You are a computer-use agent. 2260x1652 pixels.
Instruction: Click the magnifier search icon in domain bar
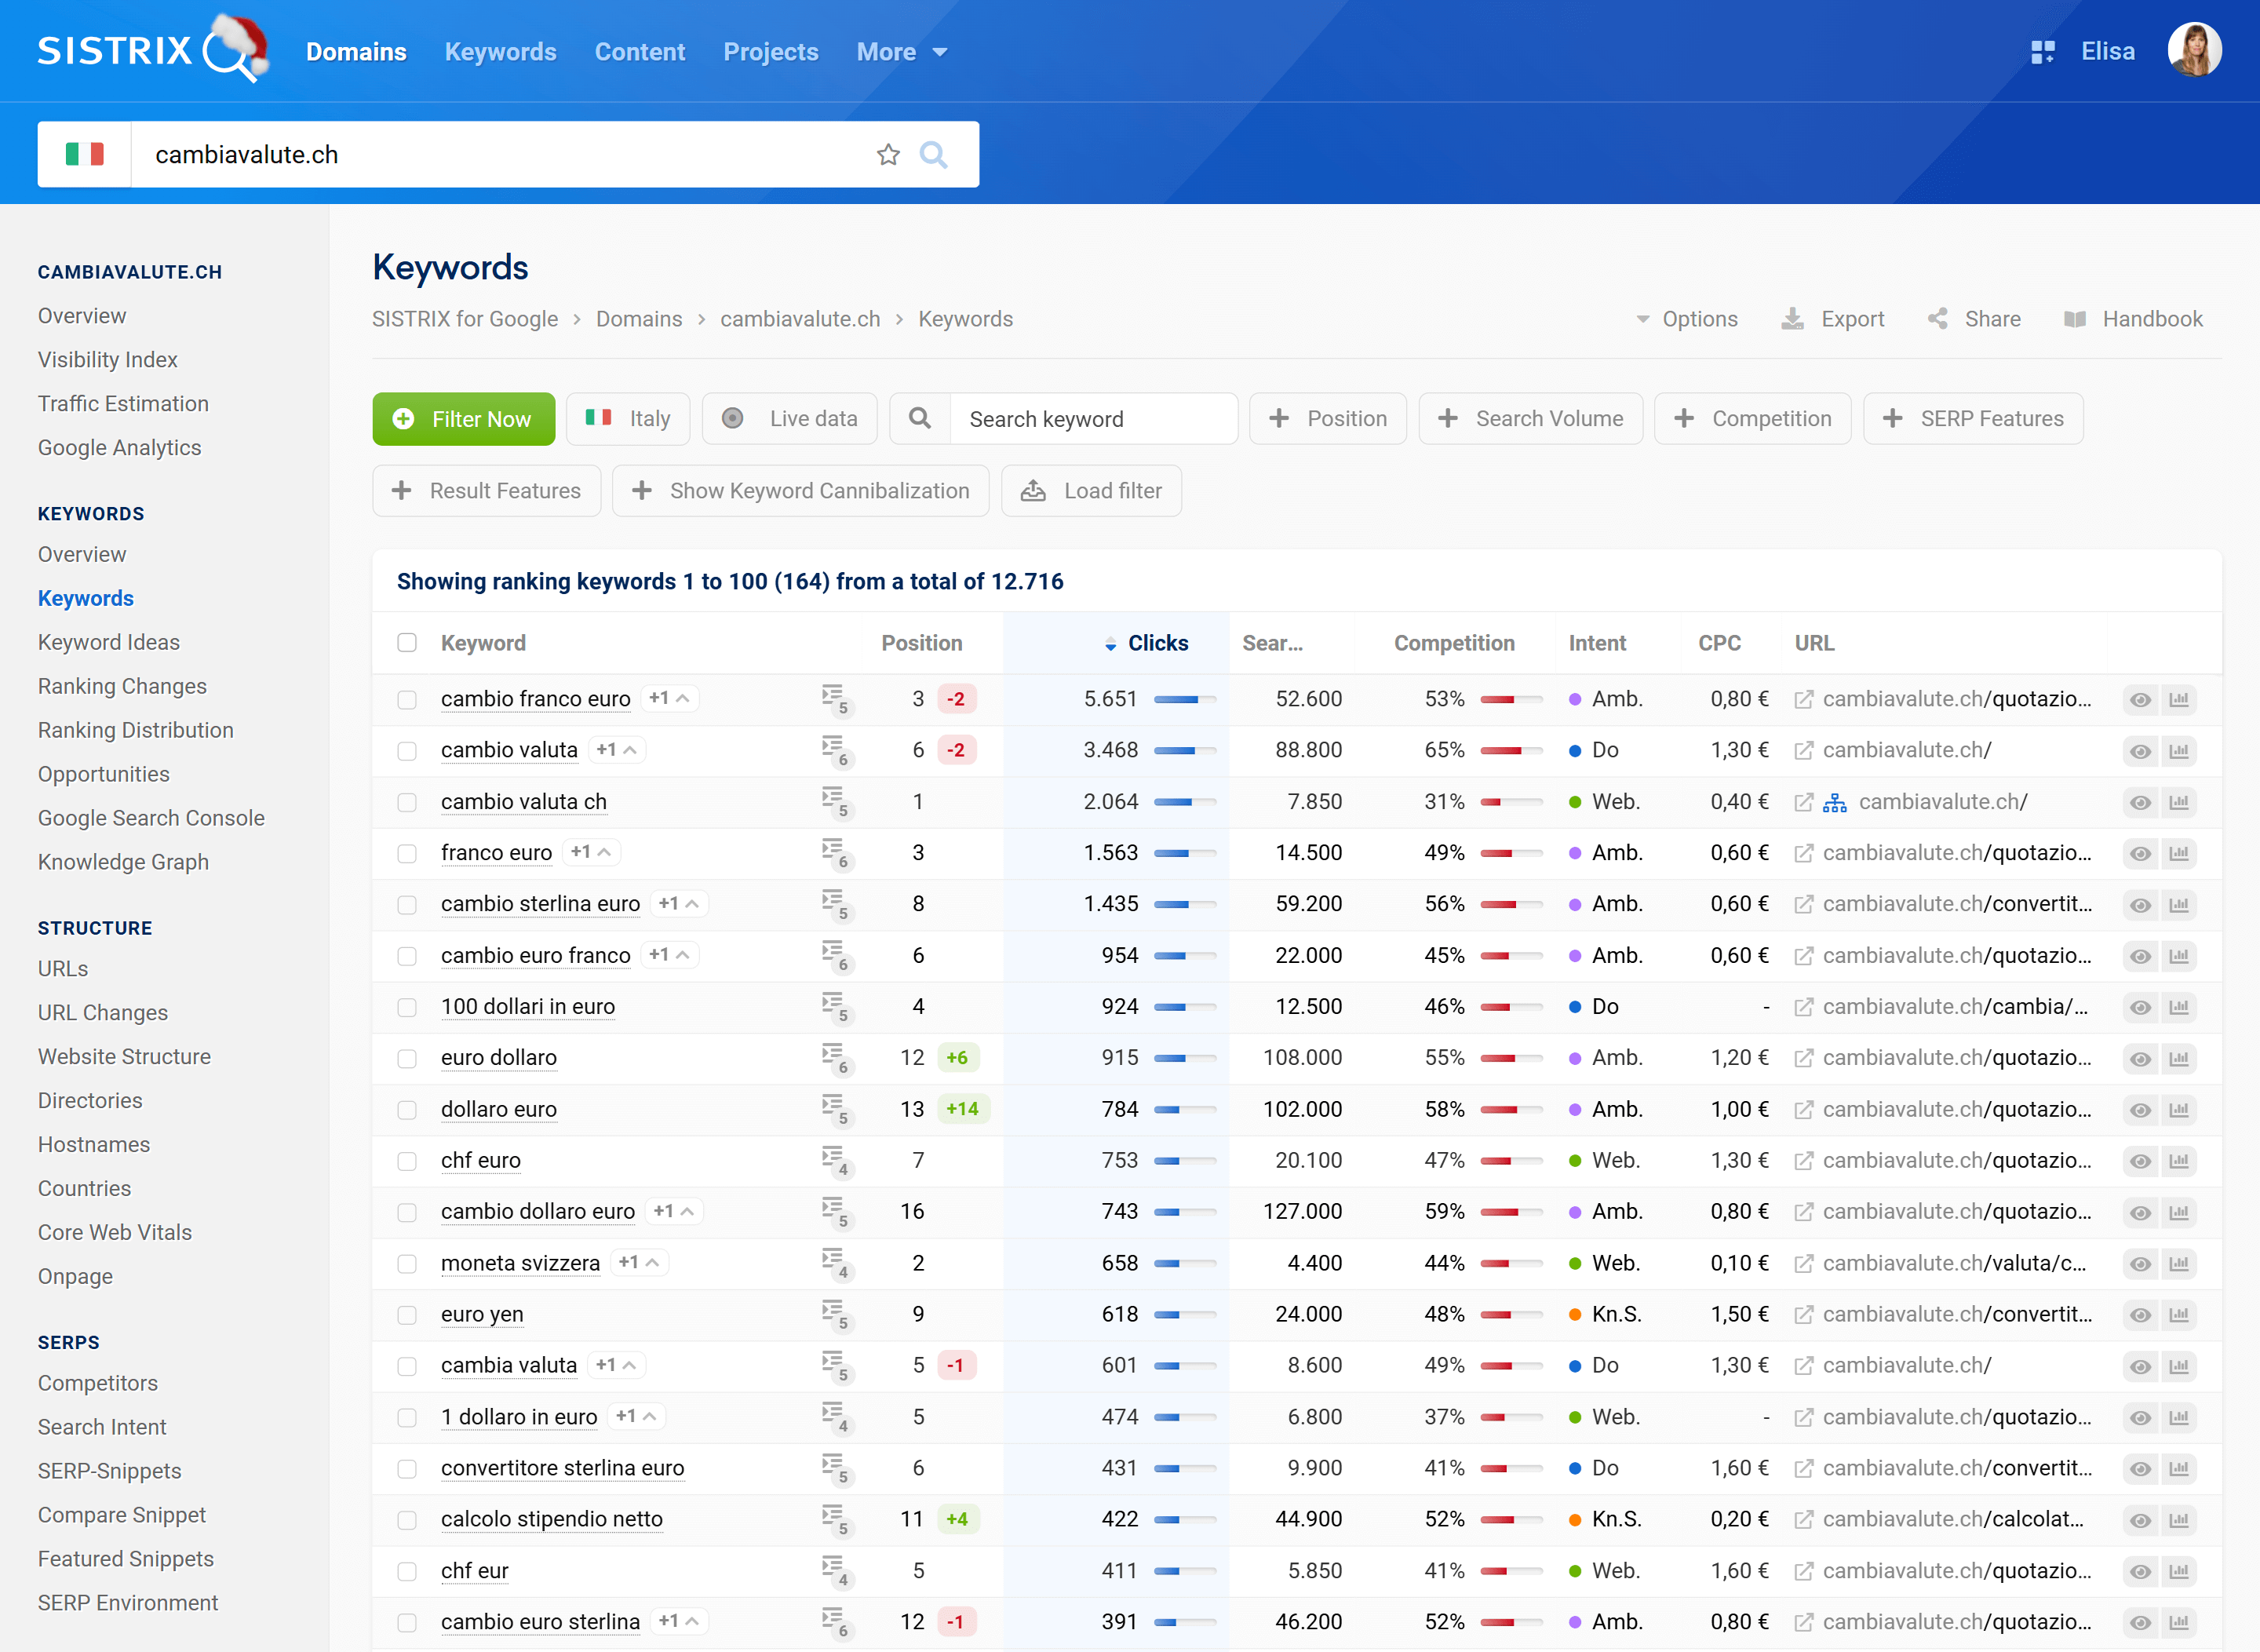tap(933, 155)
